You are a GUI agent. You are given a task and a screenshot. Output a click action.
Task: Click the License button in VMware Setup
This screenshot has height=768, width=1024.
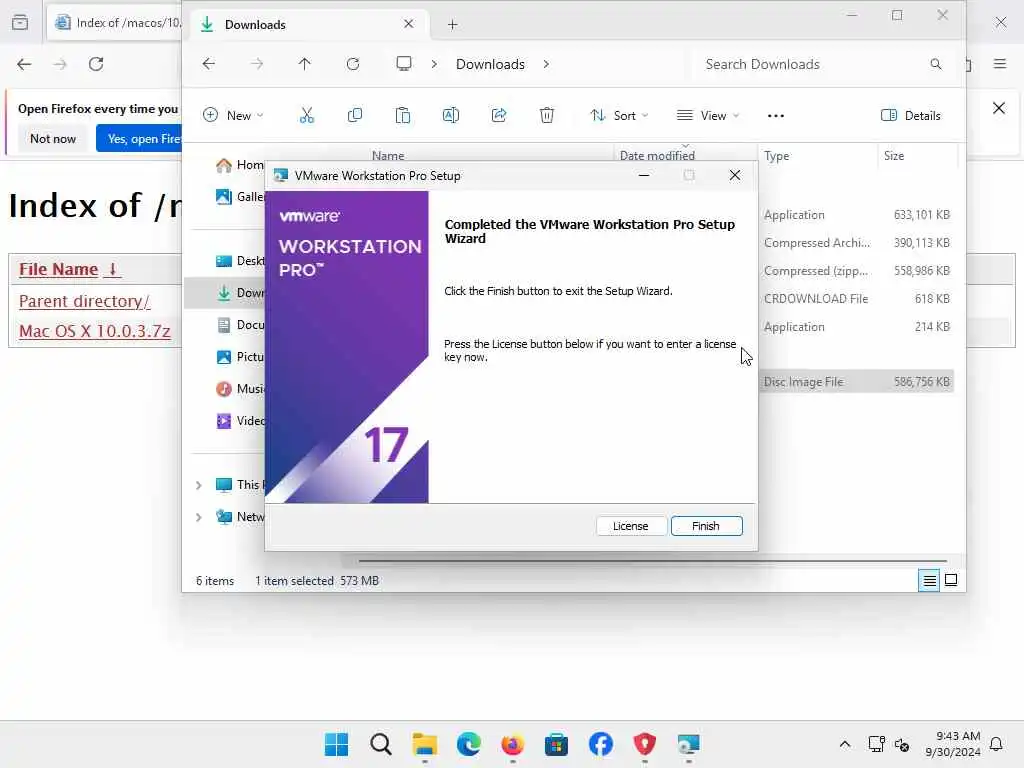pyautogui.click(x=630, y=526)
